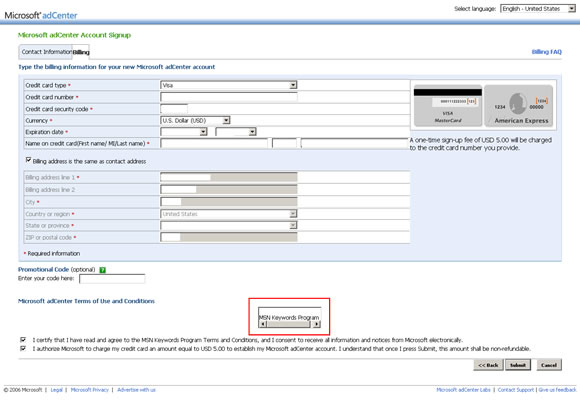Focus the first name on credit card field
The width and height of the screenshot is (580, 407).
(x=214, y=143)
